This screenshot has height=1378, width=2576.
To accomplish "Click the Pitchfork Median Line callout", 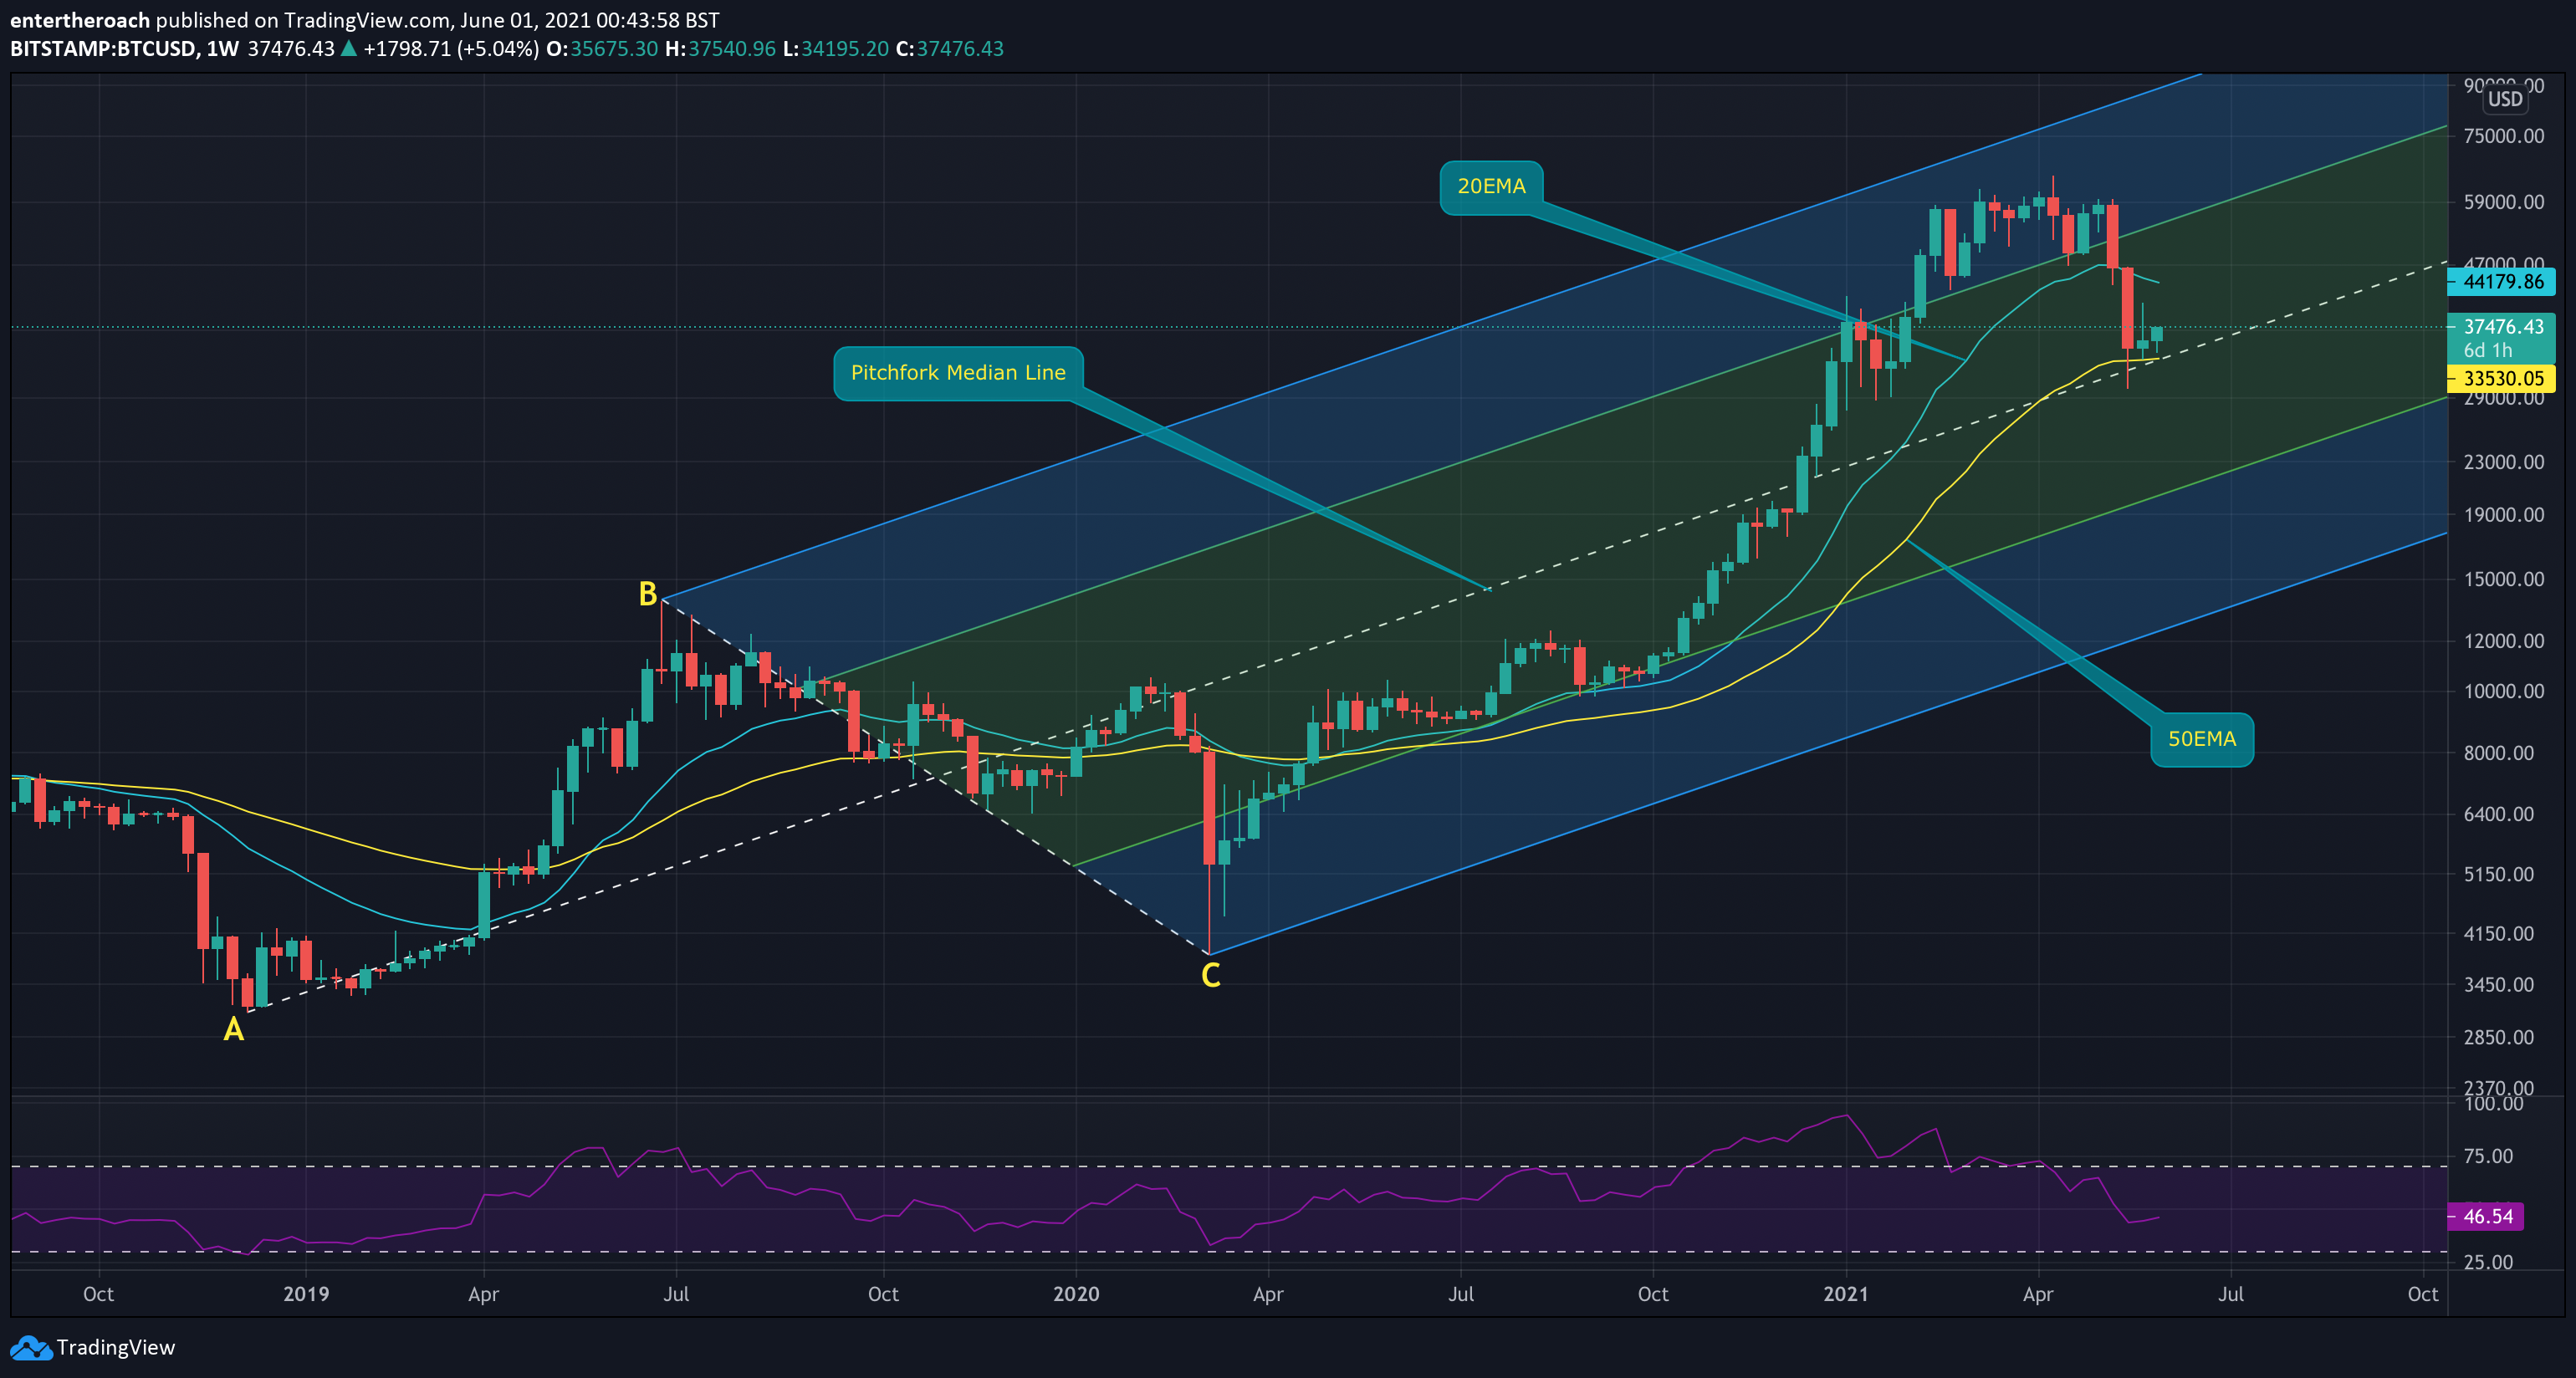I will [x=958, y=373].
